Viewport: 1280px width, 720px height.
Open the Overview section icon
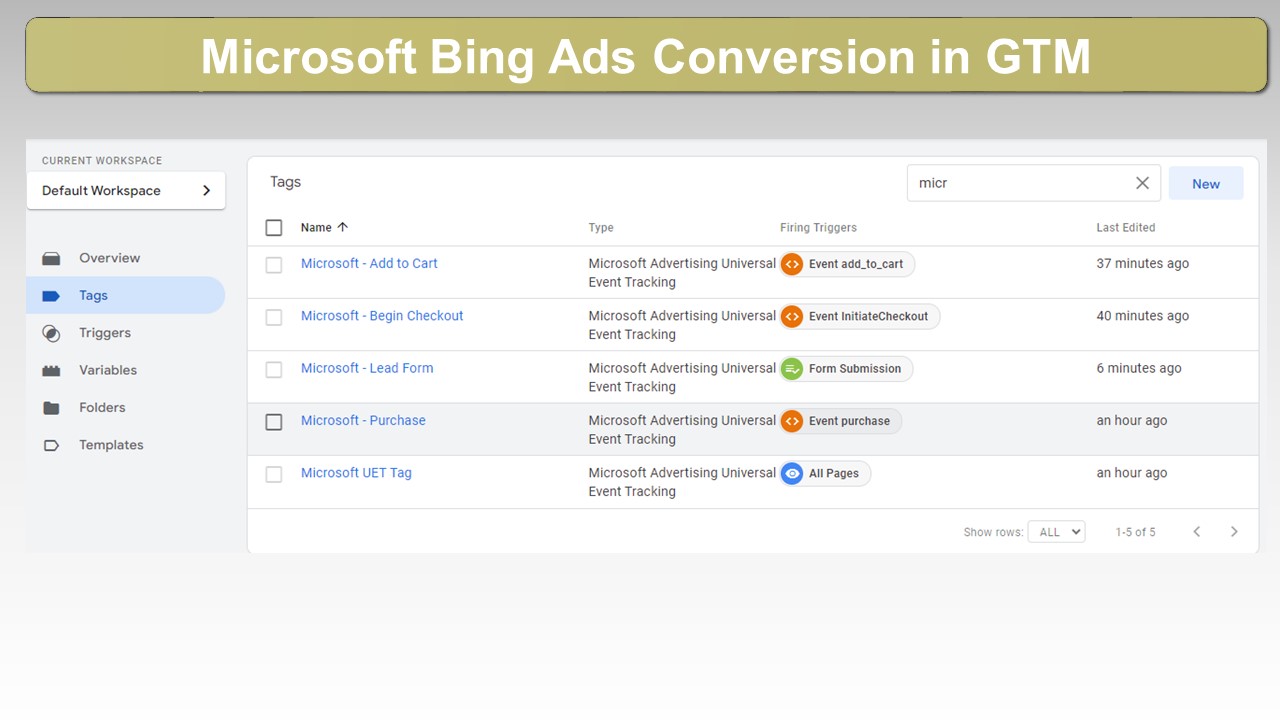(51, 258)
